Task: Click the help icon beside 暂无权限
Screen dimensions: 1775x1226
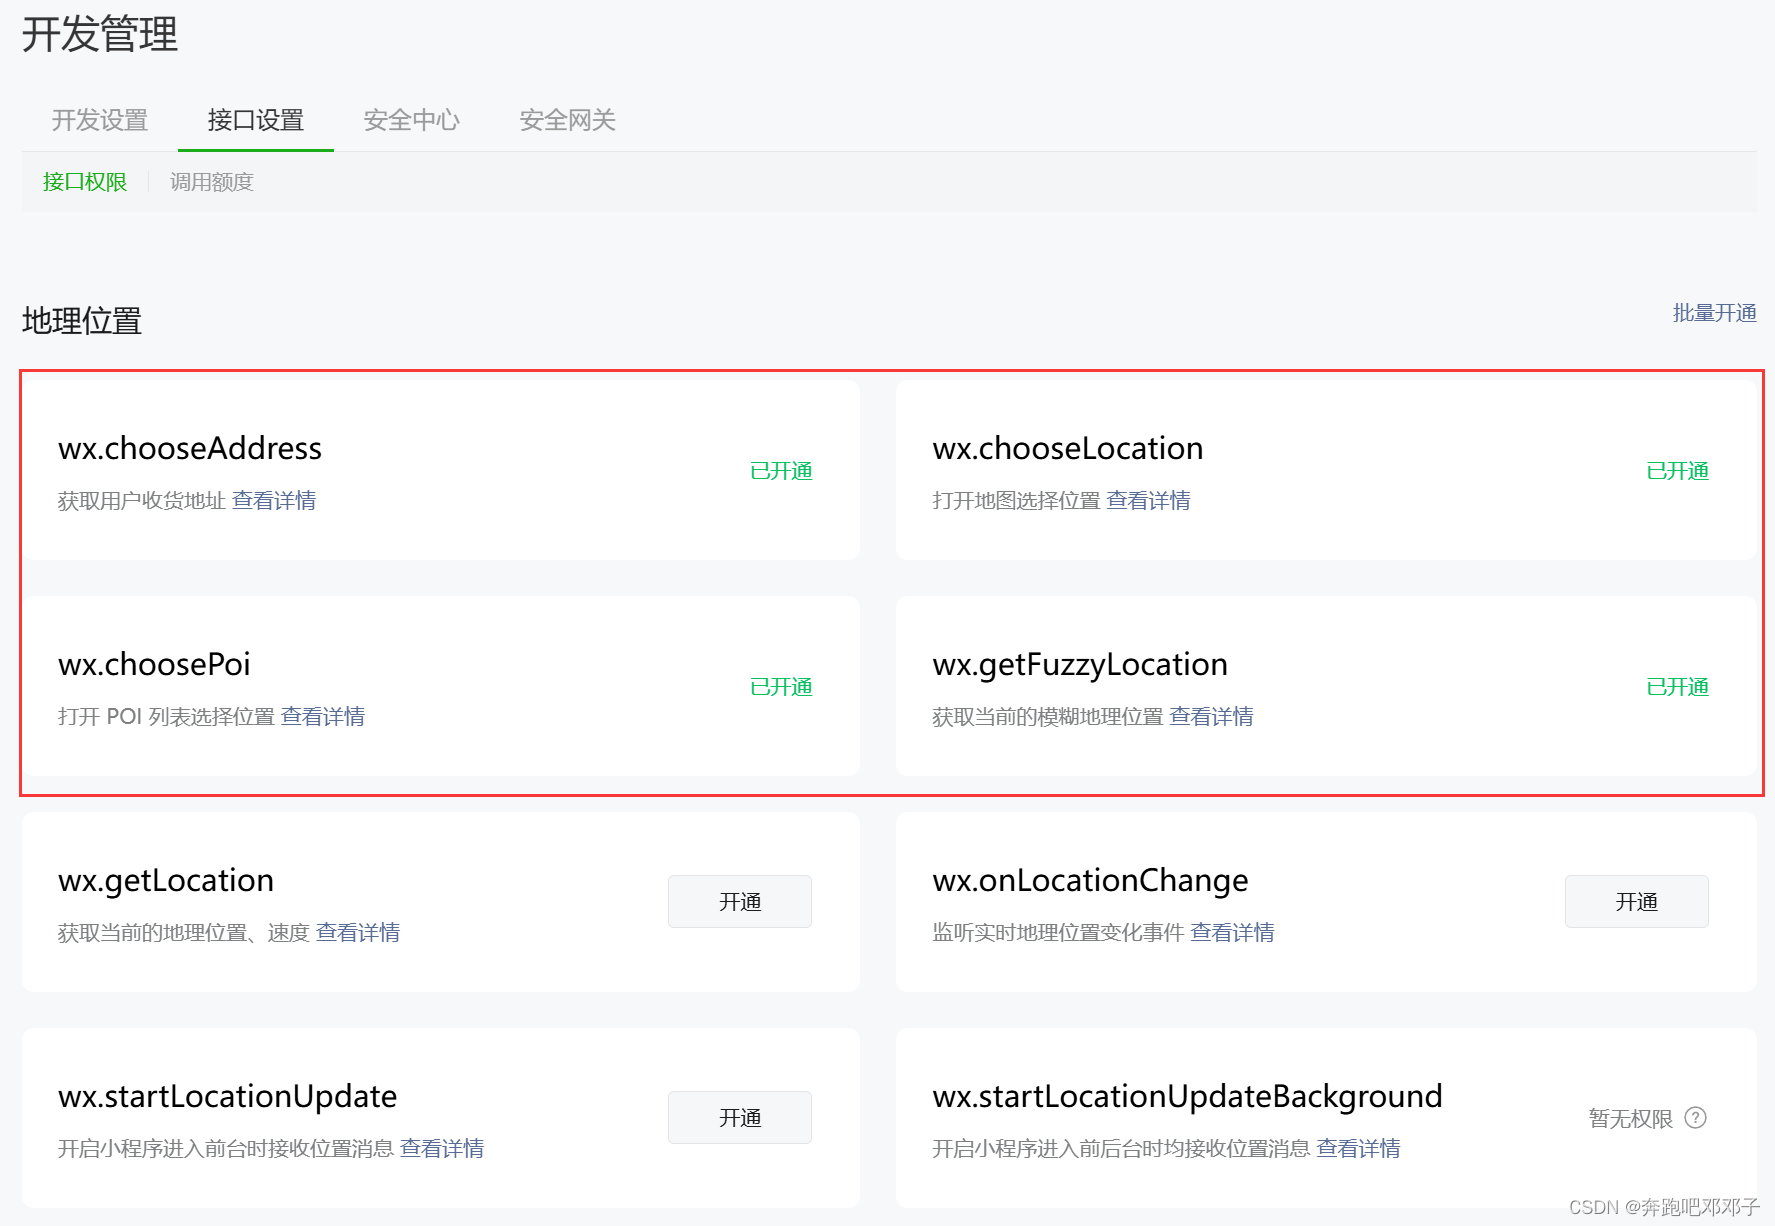Action: 1695,1117
